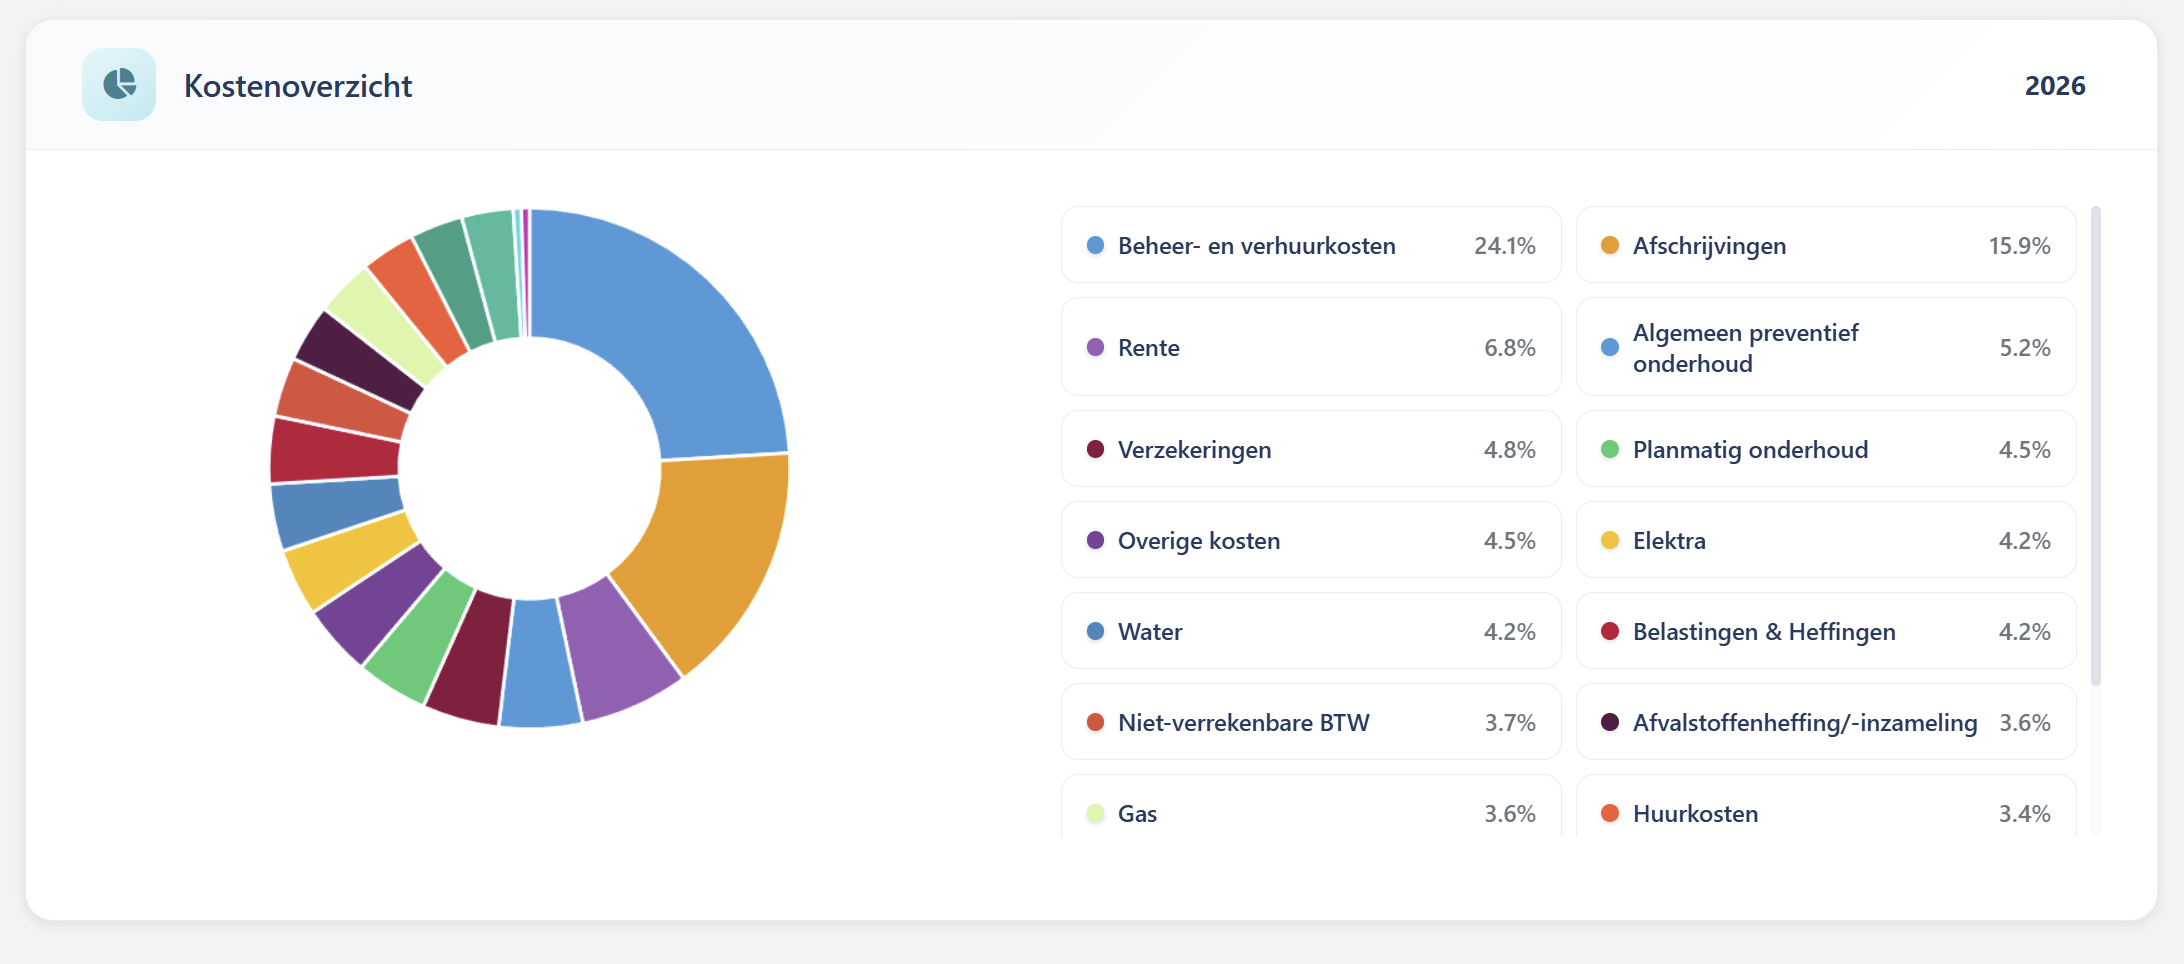This screenshot has height=964, width=2184.
Task: Toggle the Niet-verrekenbare BTW legend entry
Action: coord(1310,722)
